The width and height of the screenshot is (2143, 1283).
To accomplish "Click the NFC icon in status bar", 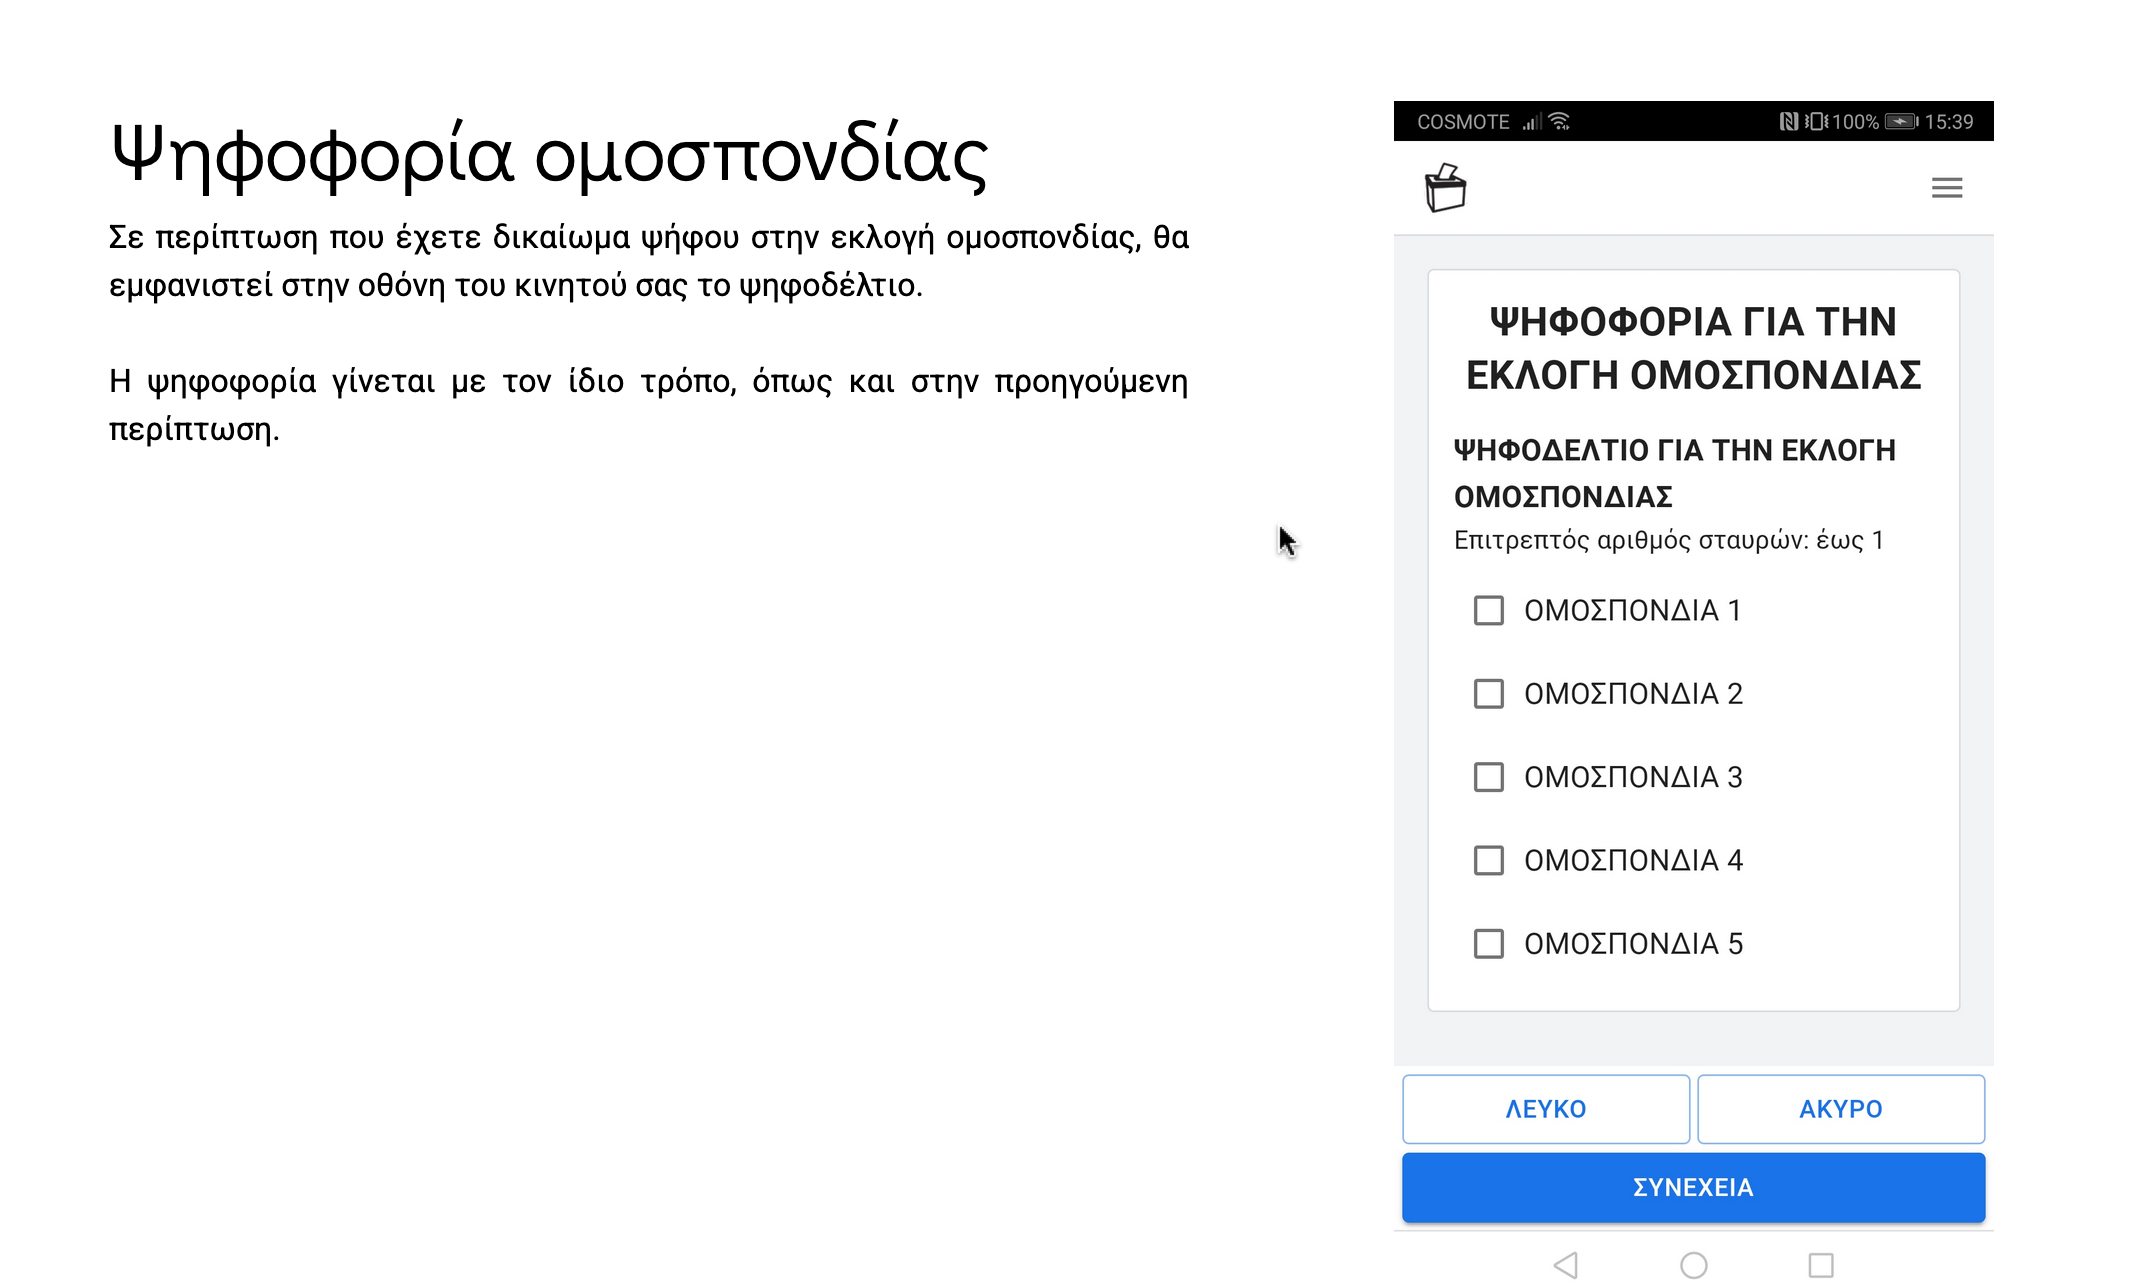I will pyautogui.click(x=1788, y=122).
